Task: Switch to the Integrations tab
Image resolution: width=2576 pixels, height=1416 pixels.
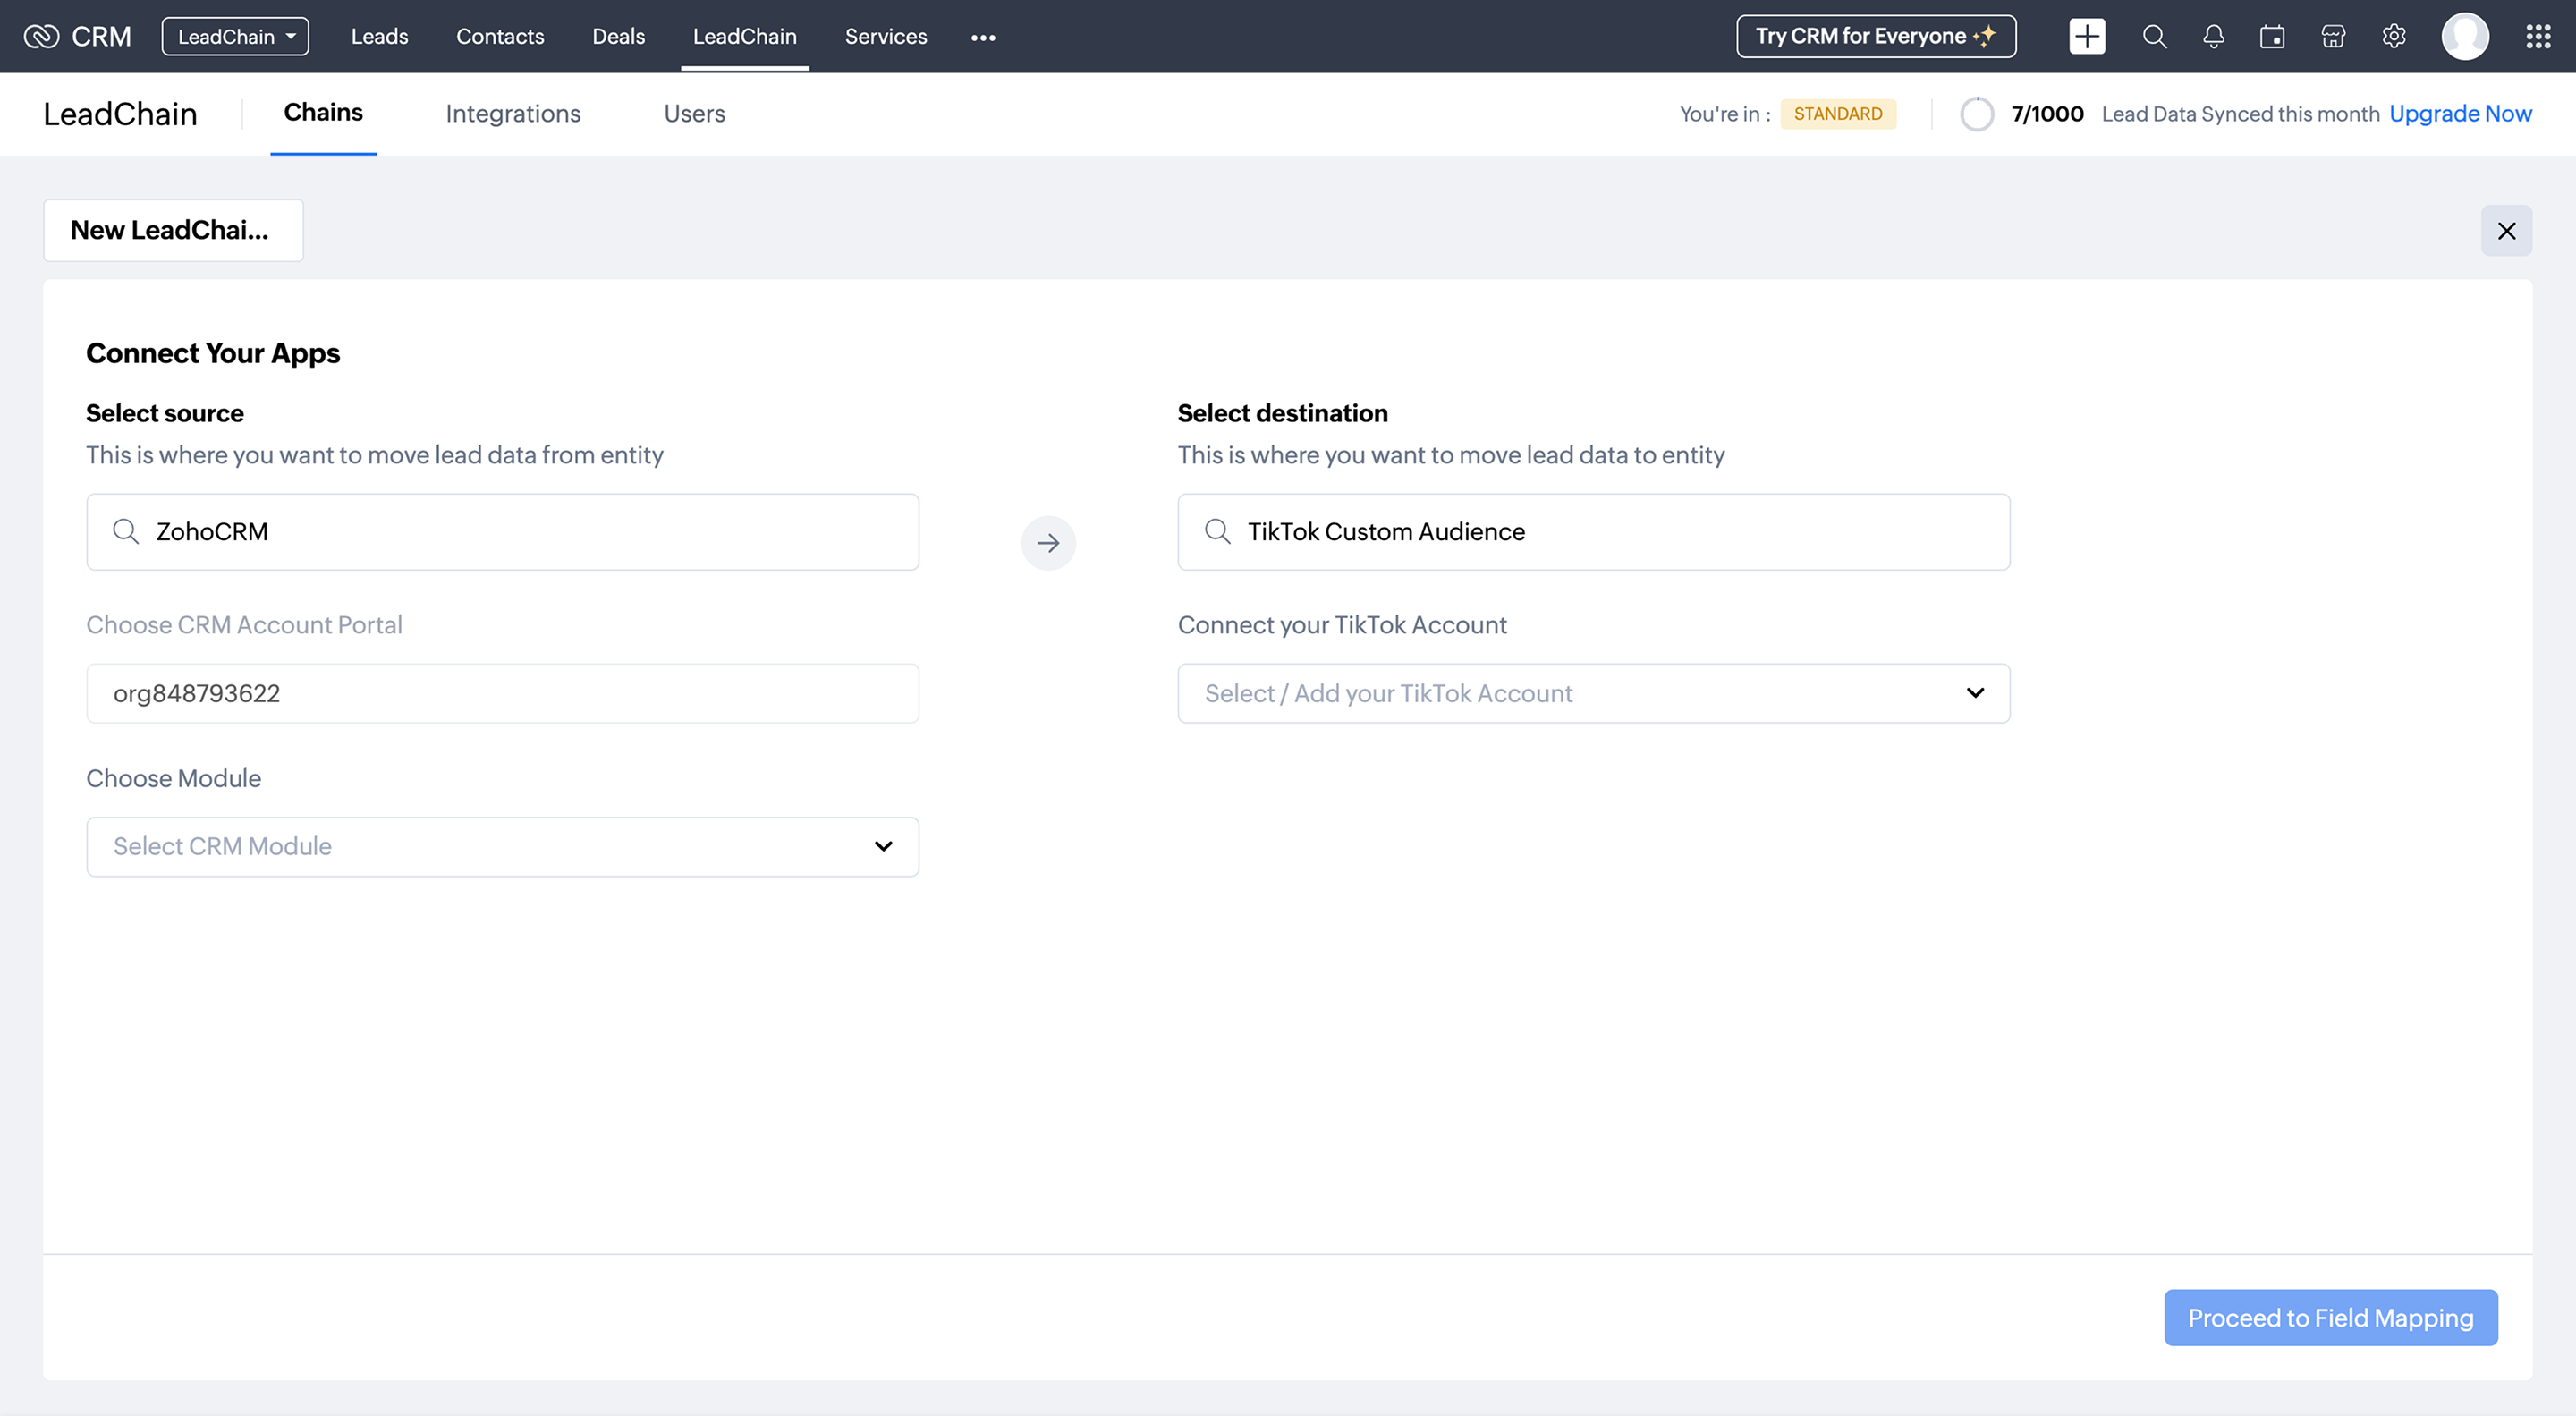Action: point(512,114)
